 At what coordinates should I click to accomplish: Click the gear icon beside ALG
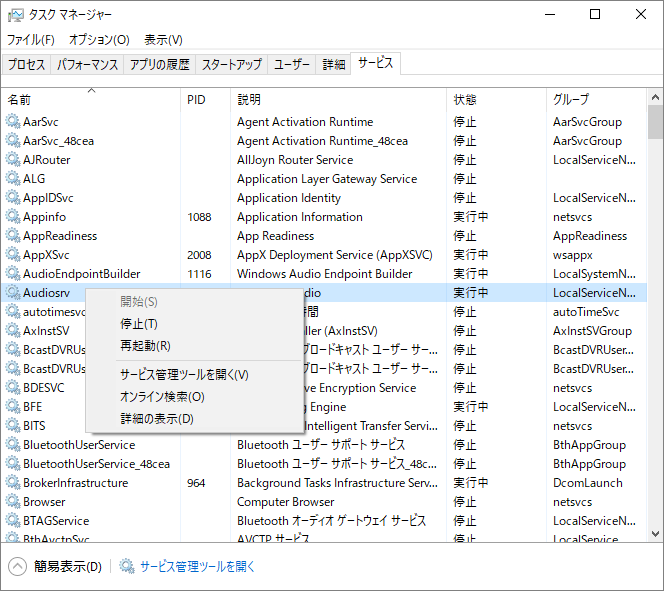[13, 179]
